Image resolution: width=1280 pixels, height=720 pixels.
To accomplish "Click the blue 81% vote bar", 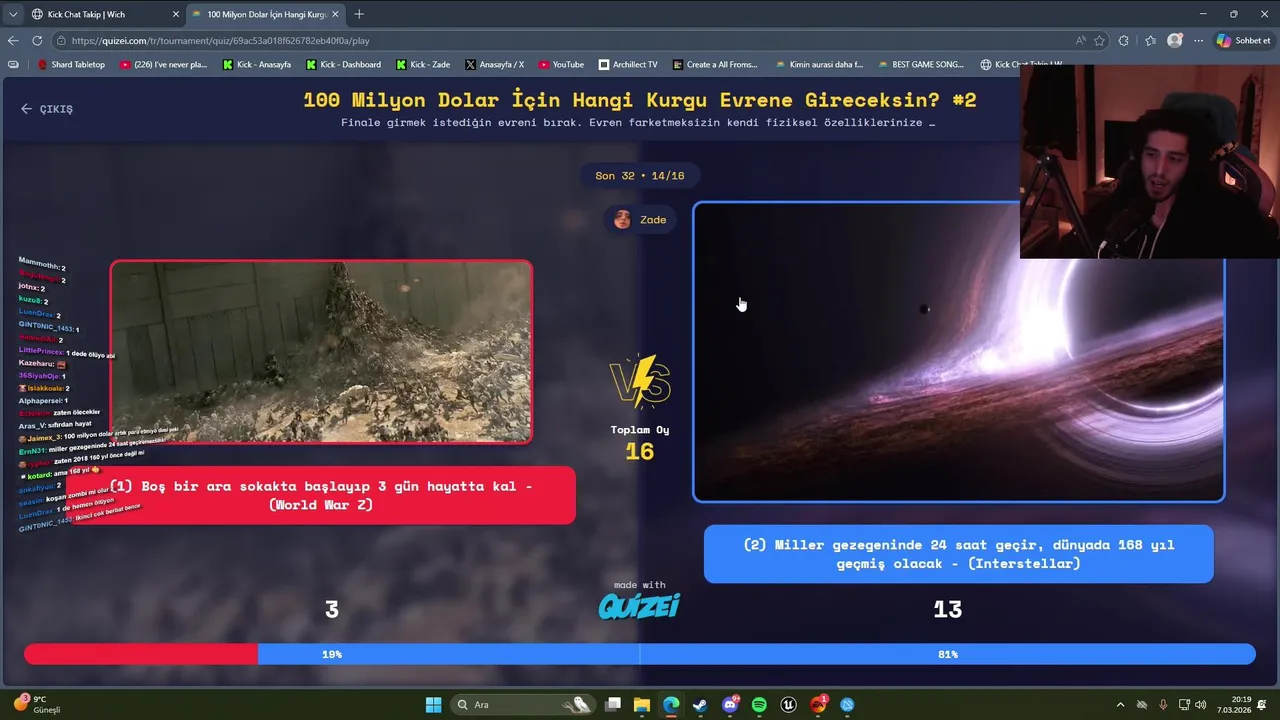I will tap(756, 654).
